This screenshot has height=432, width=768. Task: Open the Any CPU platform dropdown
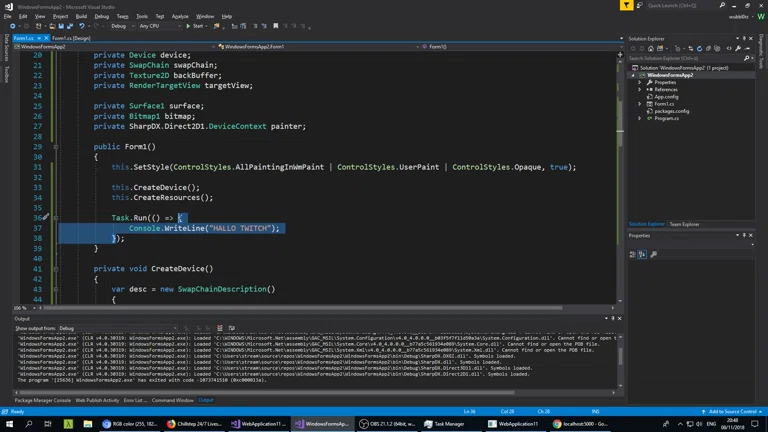160,26
